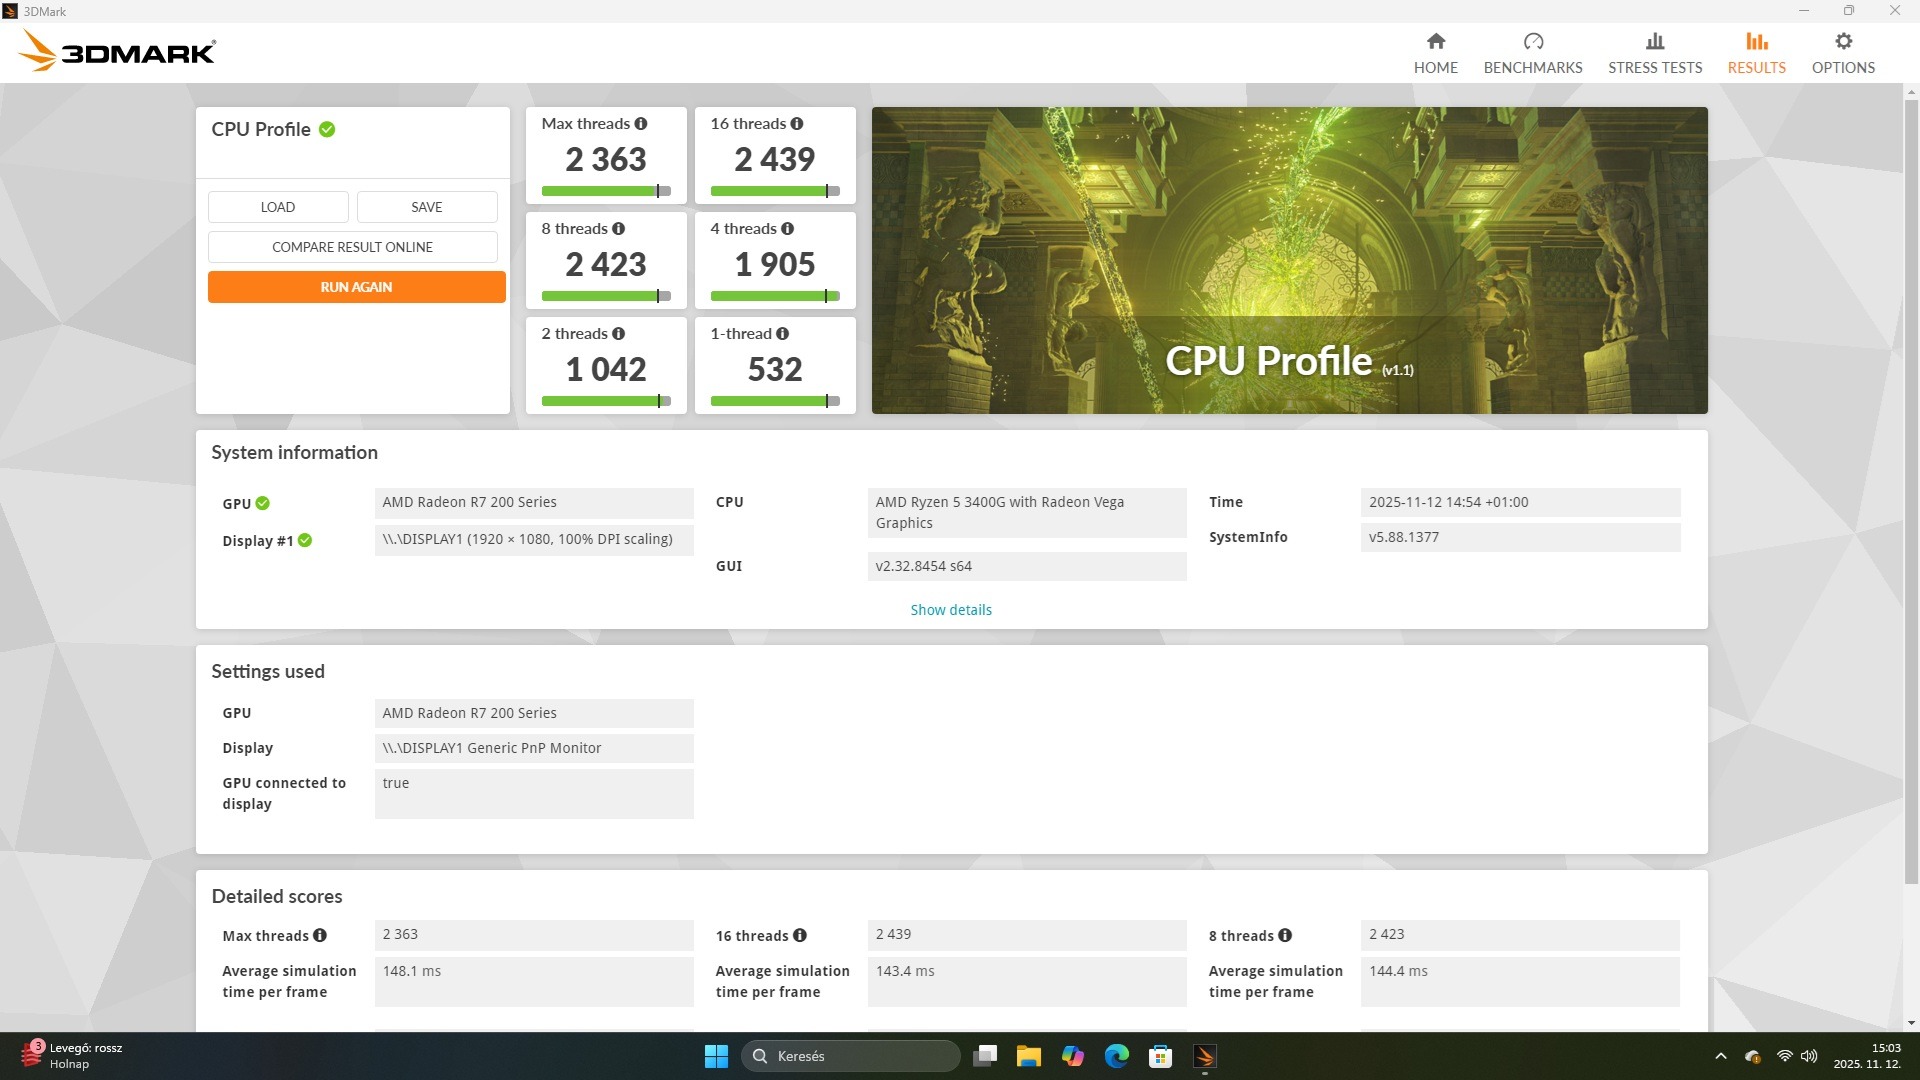Open the Windows Start menu
Image resolution: width=1920 pixels, height=1080 pixels.
coord(716,1056)
